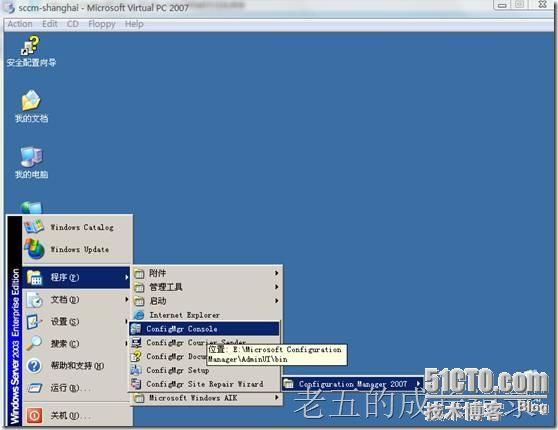
Task: Open the Help menu
Action: tap(134, 24)
